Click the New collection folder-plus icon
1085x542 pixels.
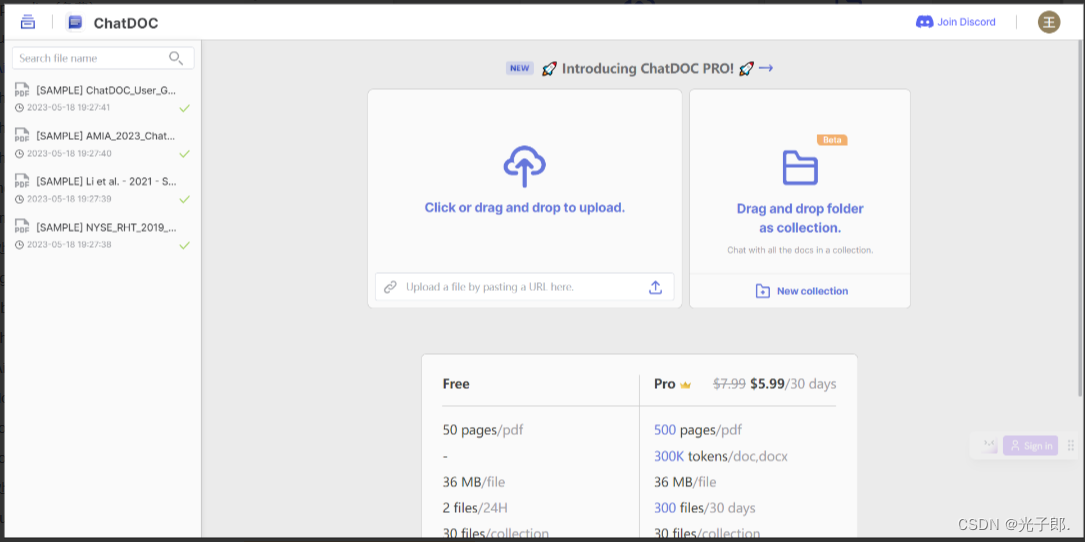tap(763, 291)
